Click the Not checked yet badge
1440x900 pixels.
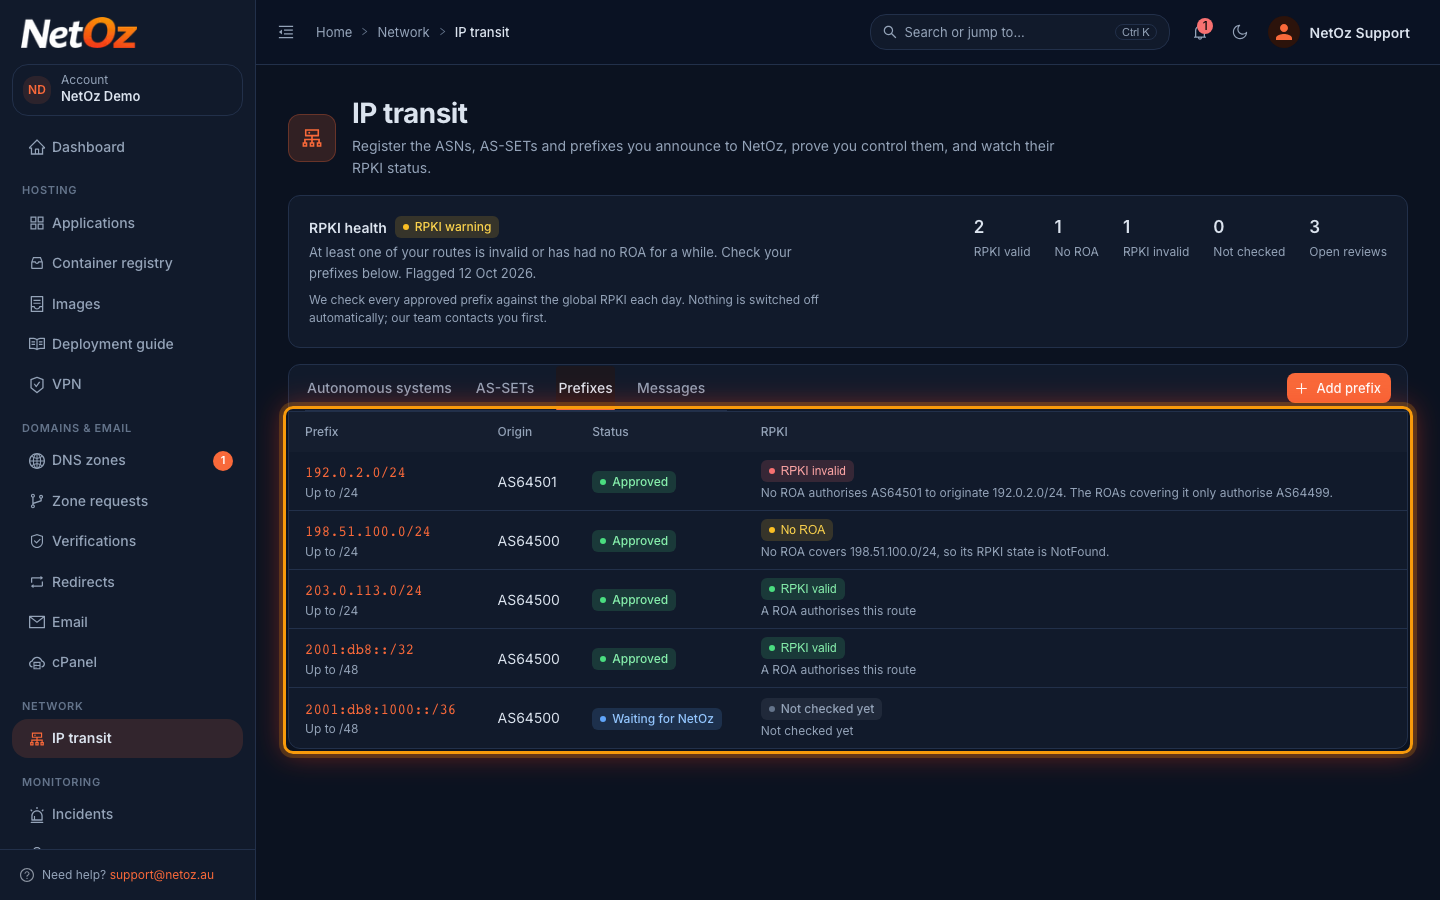tap(821, 709)
